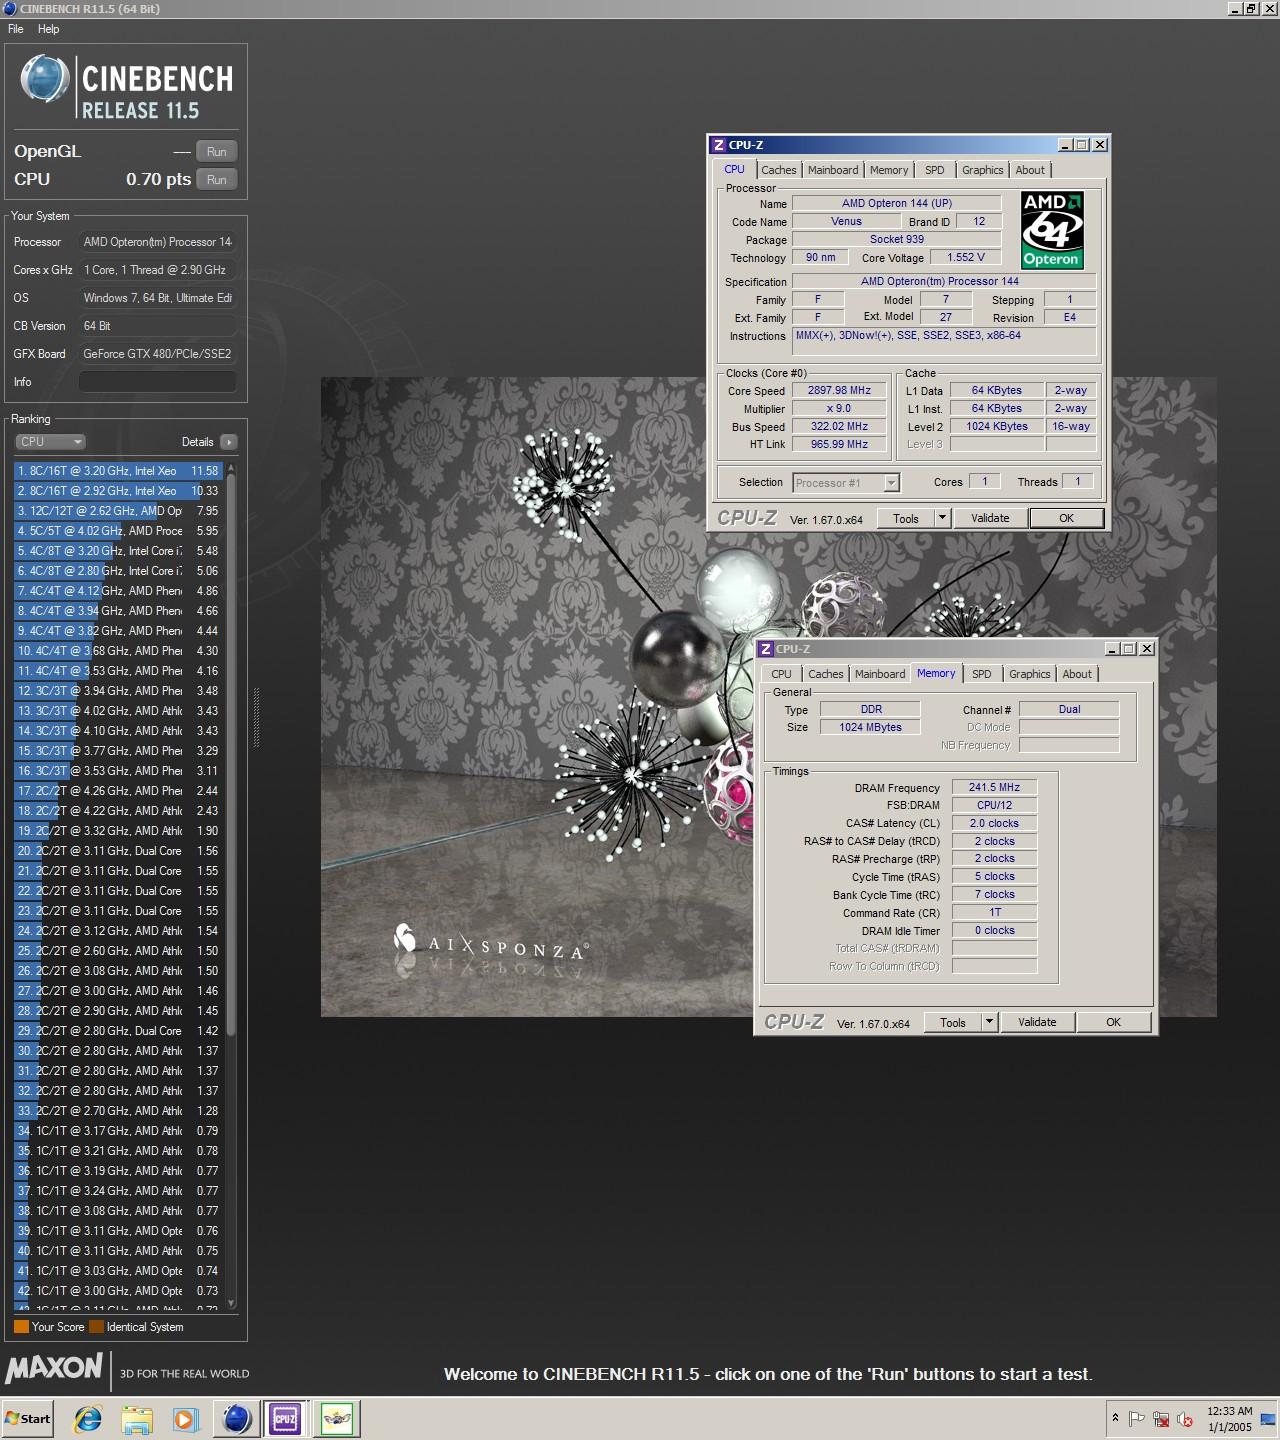Select ranking entry 1 scoring 11.58
The image size is (1280, 1440).
(x=118, y=471)
